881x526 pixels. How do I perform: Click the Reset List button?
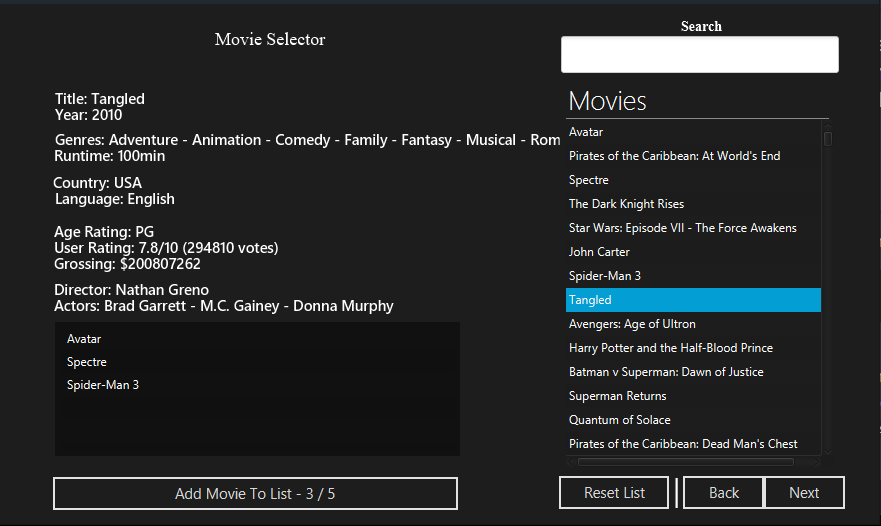(614, 493)
